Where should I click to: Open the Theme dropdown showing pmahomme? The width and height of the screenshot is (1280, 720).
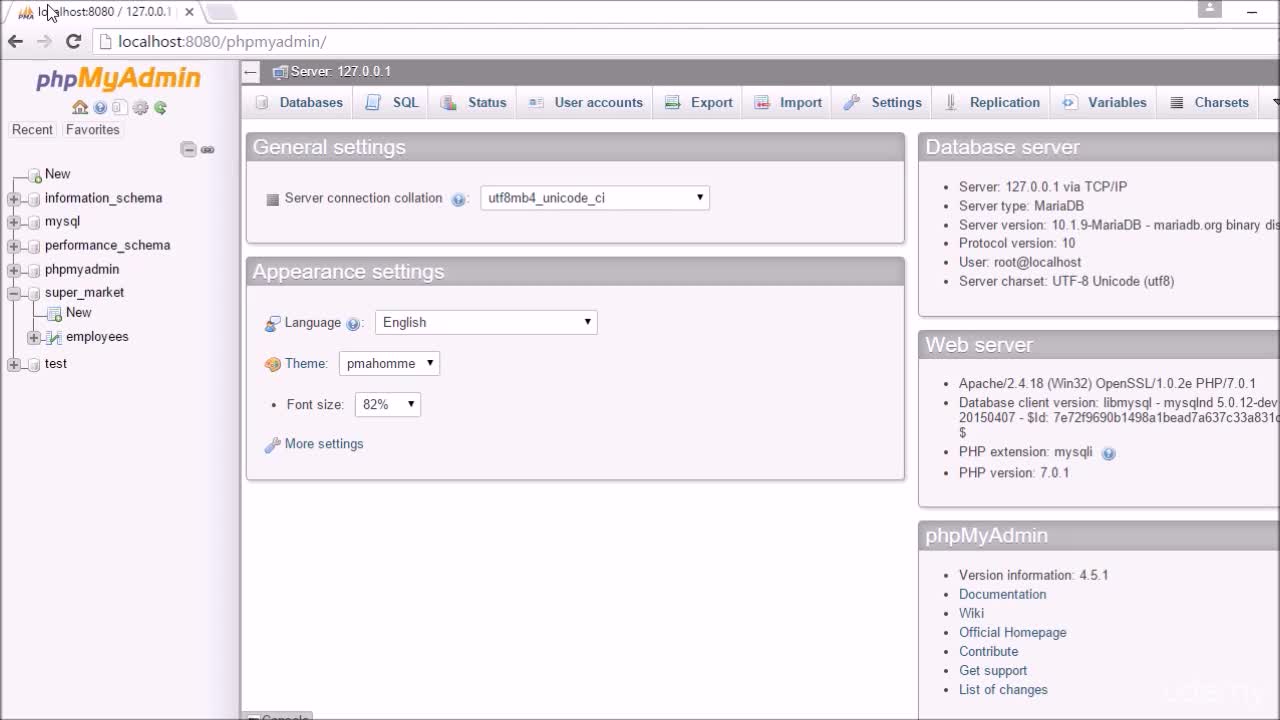[x=389, y=363]
